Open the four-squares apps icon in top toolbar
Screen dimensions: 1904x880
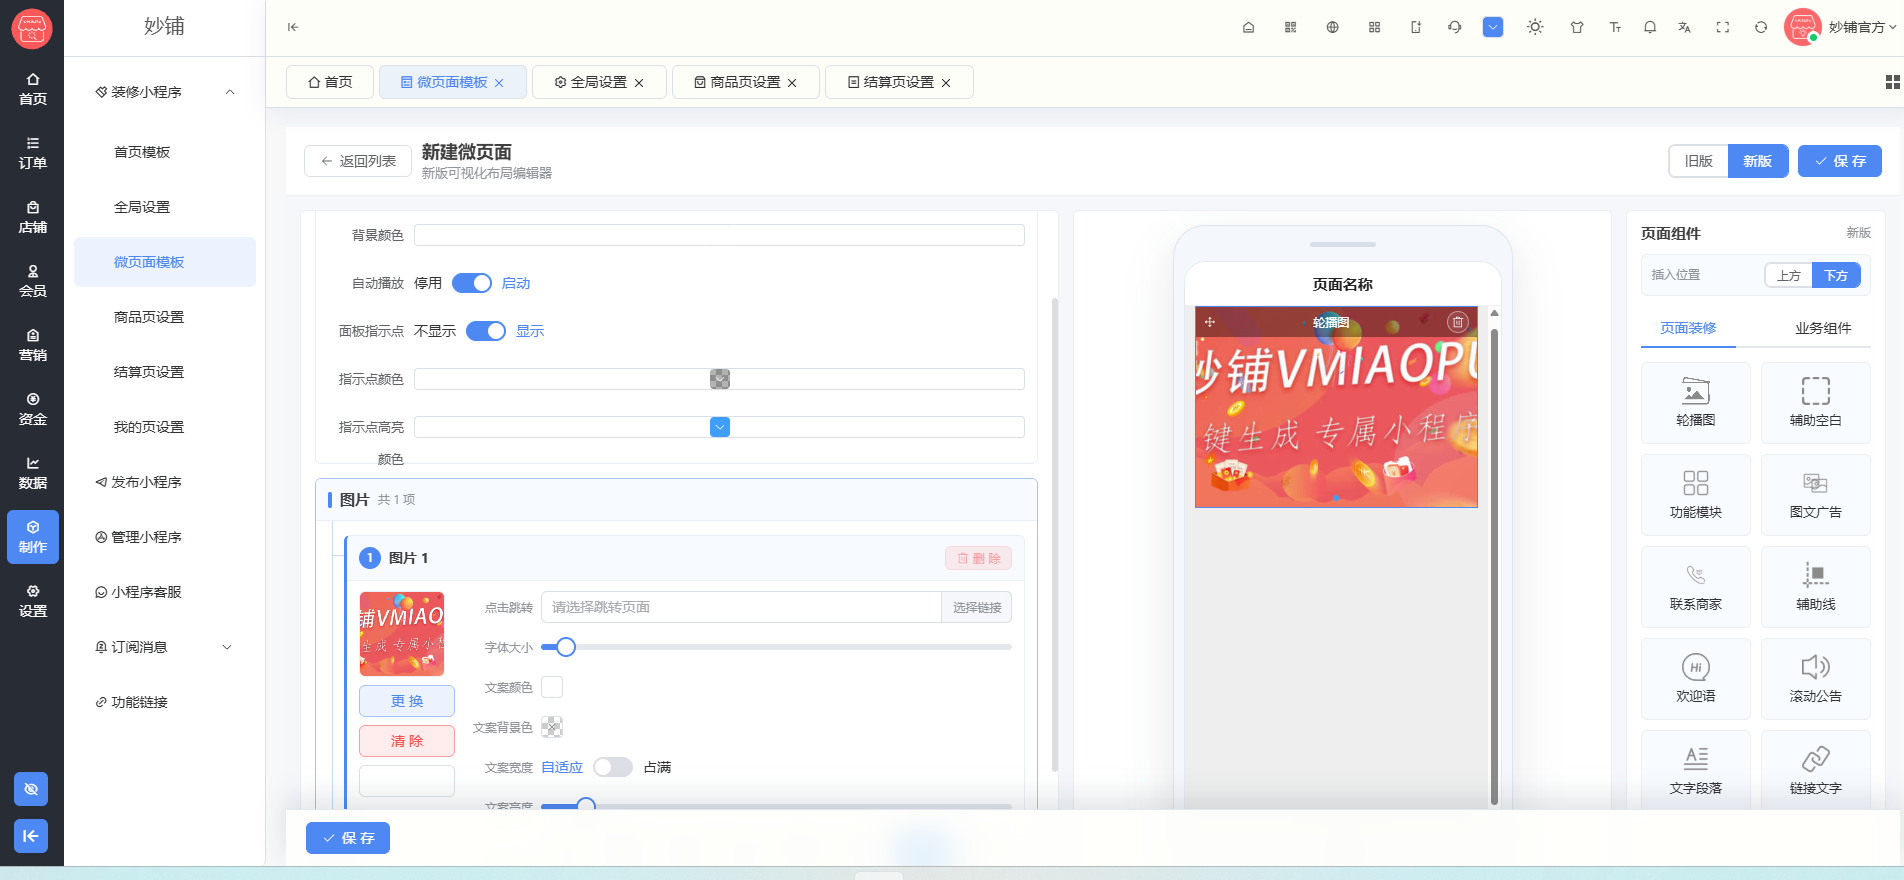coord(1374,27)
